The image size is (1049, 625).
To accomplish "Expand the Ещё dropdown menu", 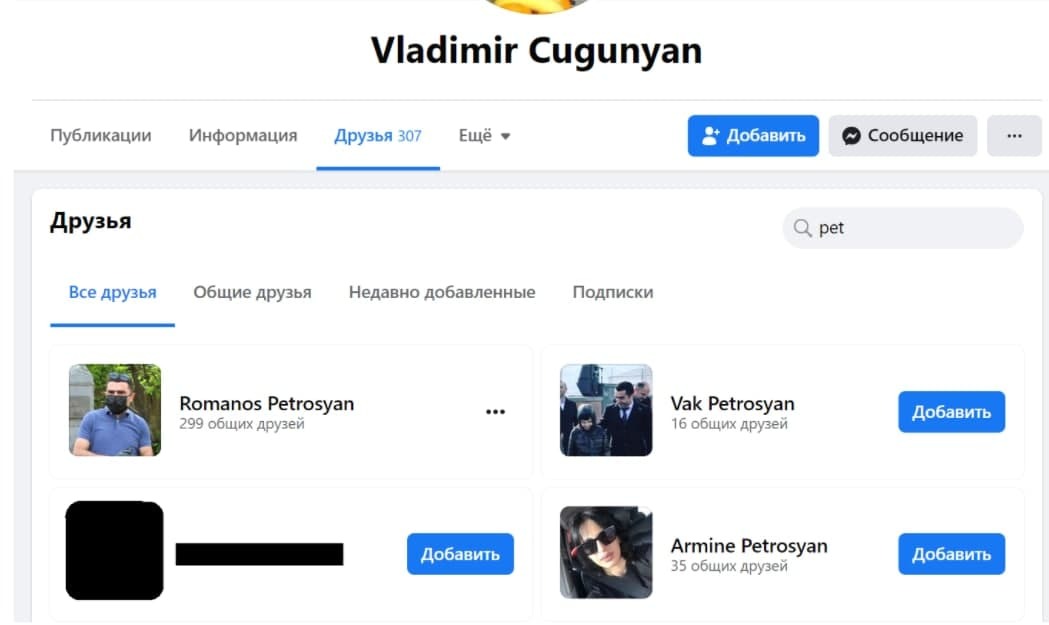I will pyautogui.click(x=484, y=136).
